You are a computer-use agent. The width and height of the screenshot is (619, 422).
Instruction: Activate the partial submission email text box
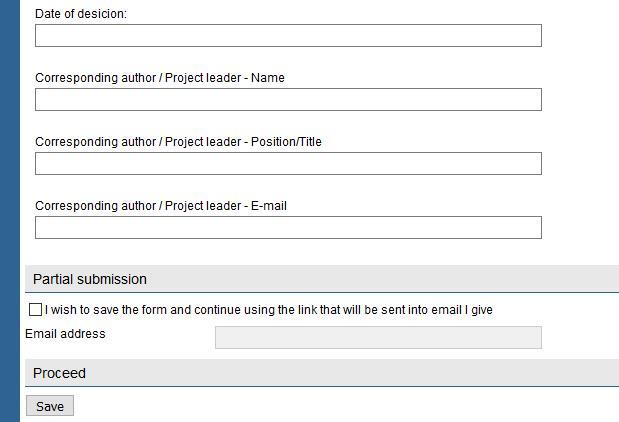tap(378, 338)
